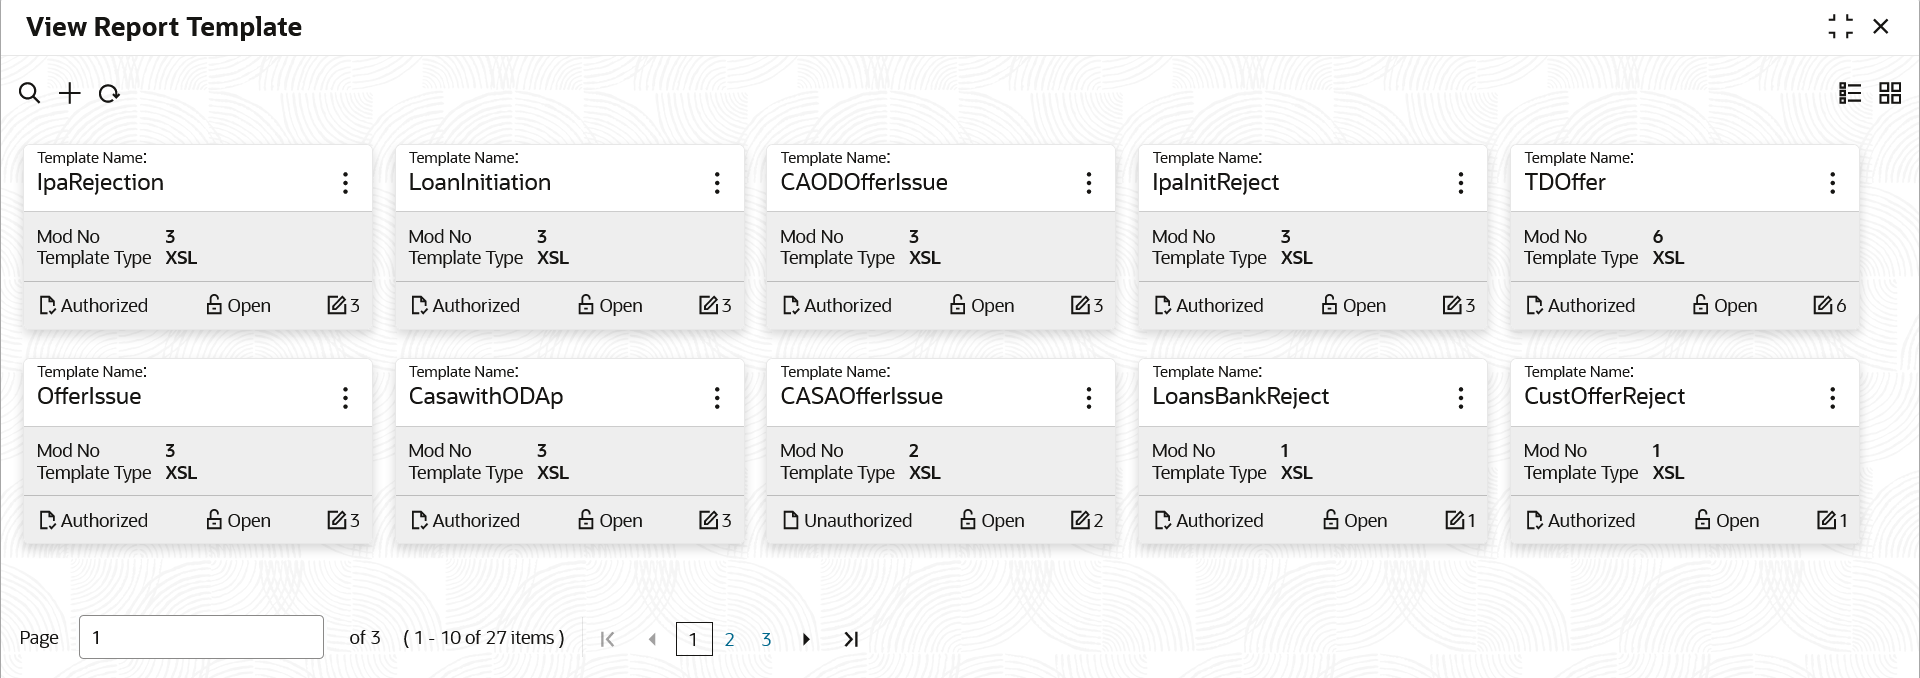
Task: Go to page 2
Action: (729, 639)
